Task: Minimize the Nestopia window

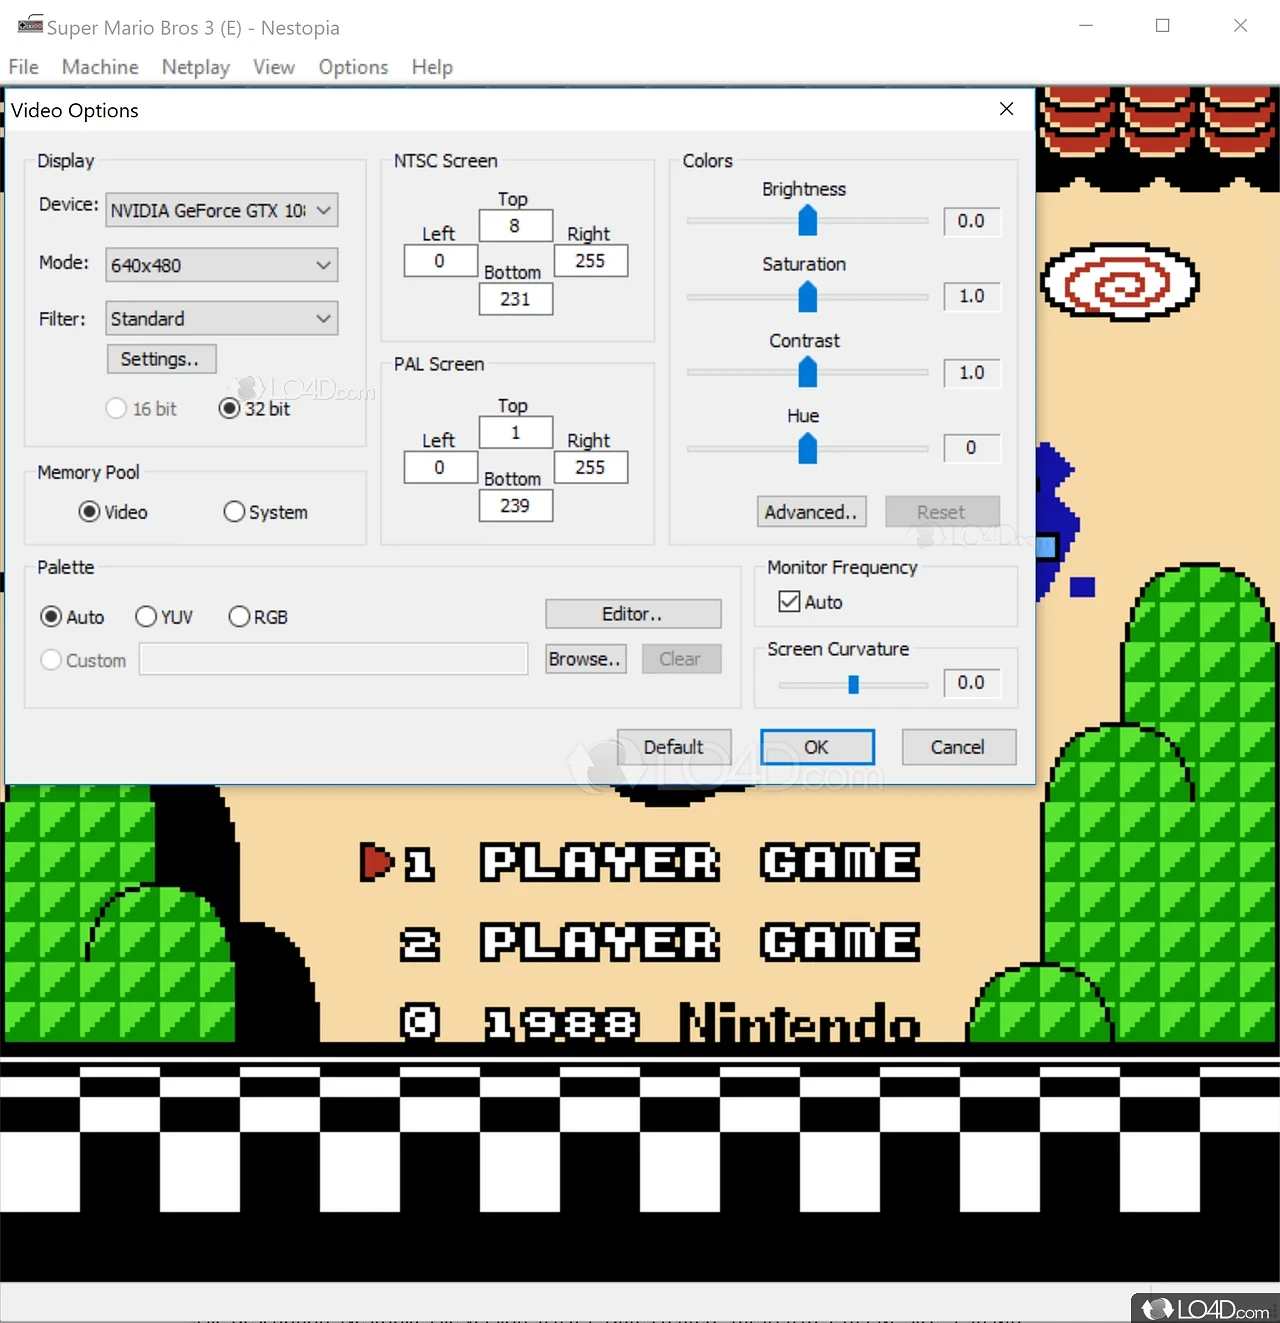Action: point(1086,26)
